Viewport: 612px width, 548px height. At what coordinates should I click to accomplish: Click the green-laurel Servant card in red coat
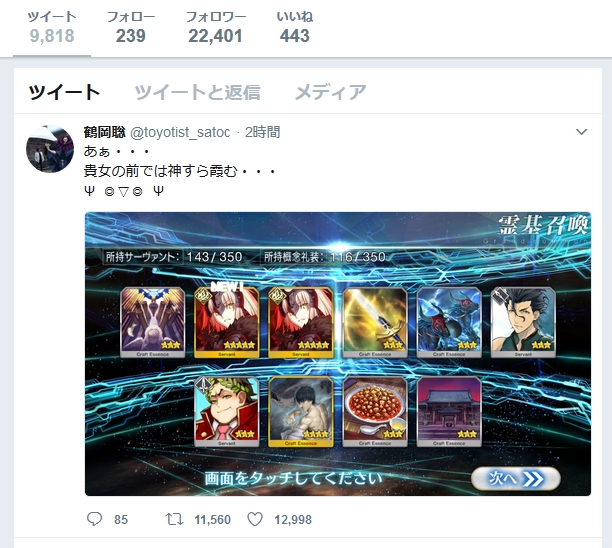pyautogui.click(x=226, y=411)
